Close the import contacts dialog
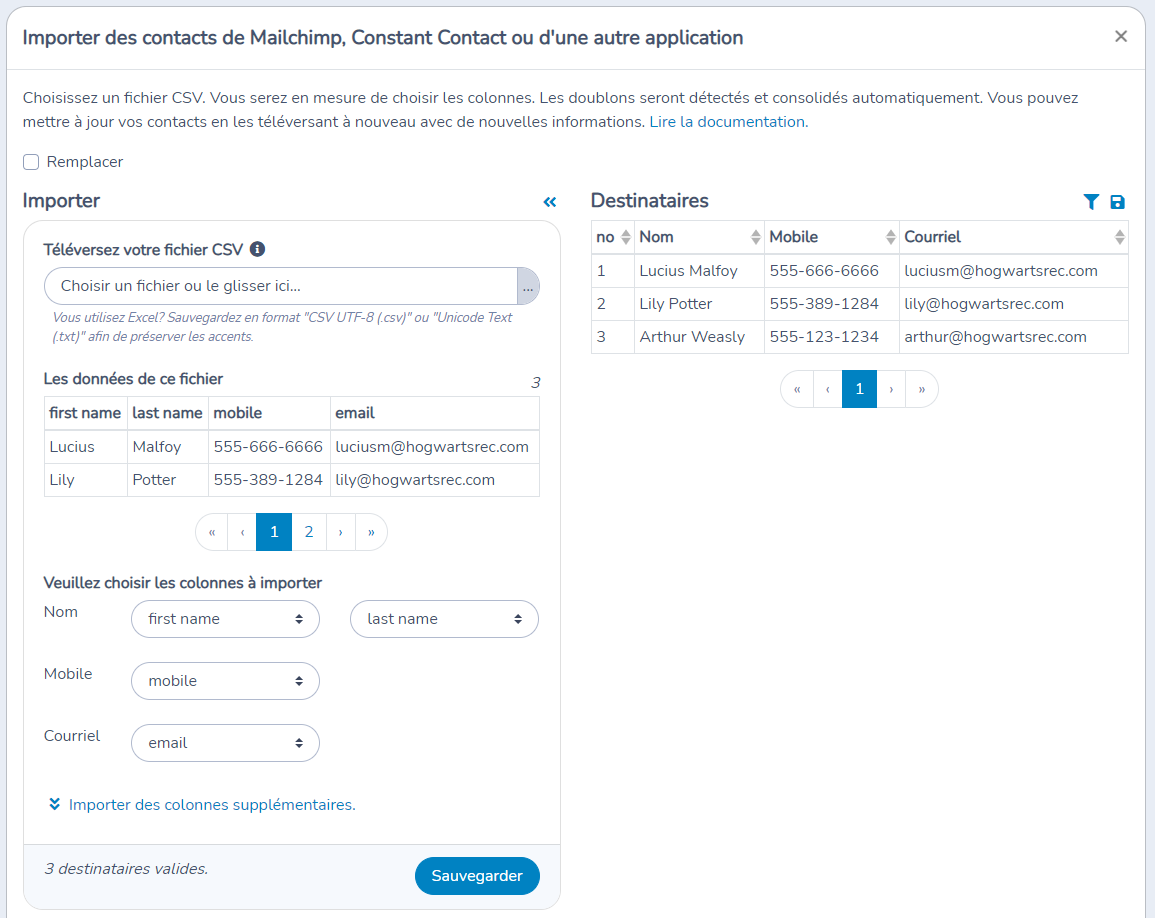This screenshot has width=1155, height=918. (x=1121, y=36)
